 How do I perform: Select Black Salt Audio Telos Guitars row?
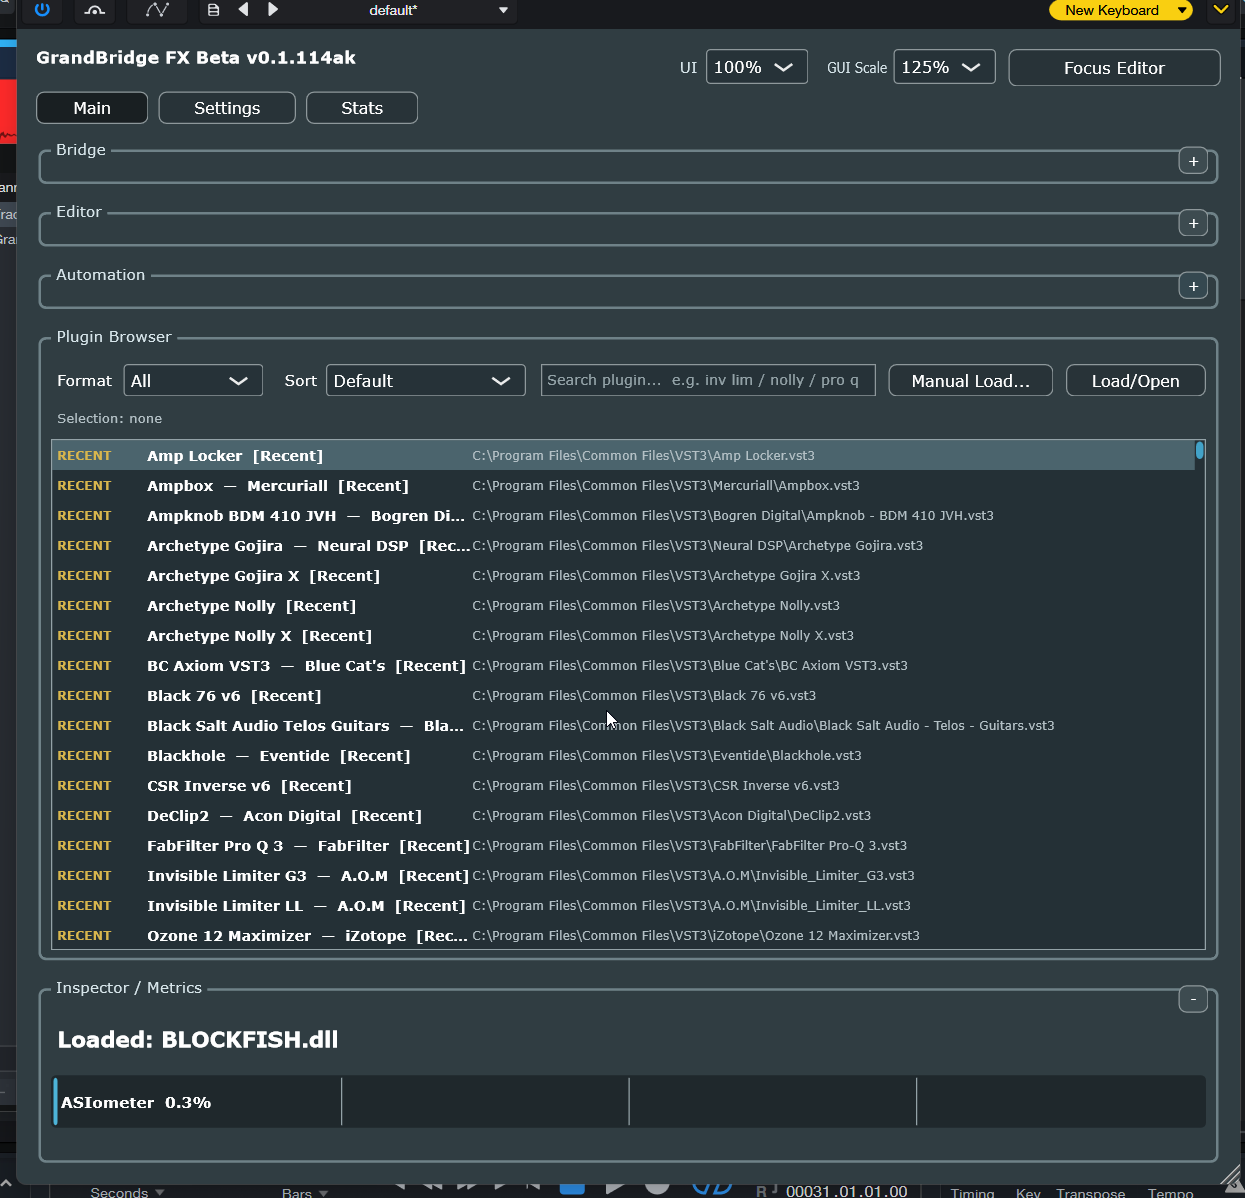coord(623,725)
